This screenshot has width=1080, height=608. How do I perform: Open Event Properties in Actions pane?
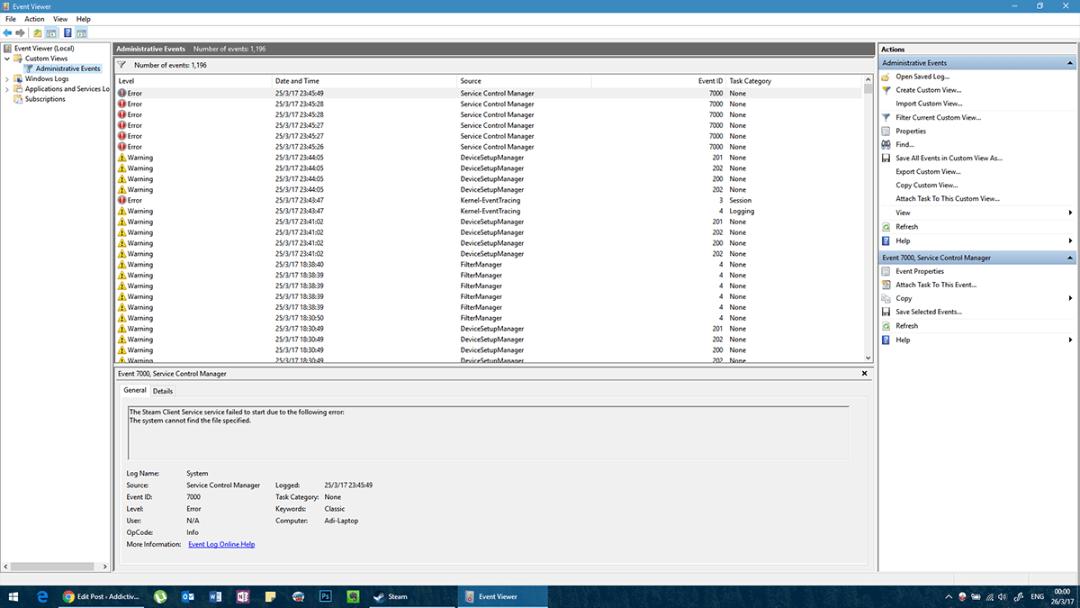[x=920, y=271]
